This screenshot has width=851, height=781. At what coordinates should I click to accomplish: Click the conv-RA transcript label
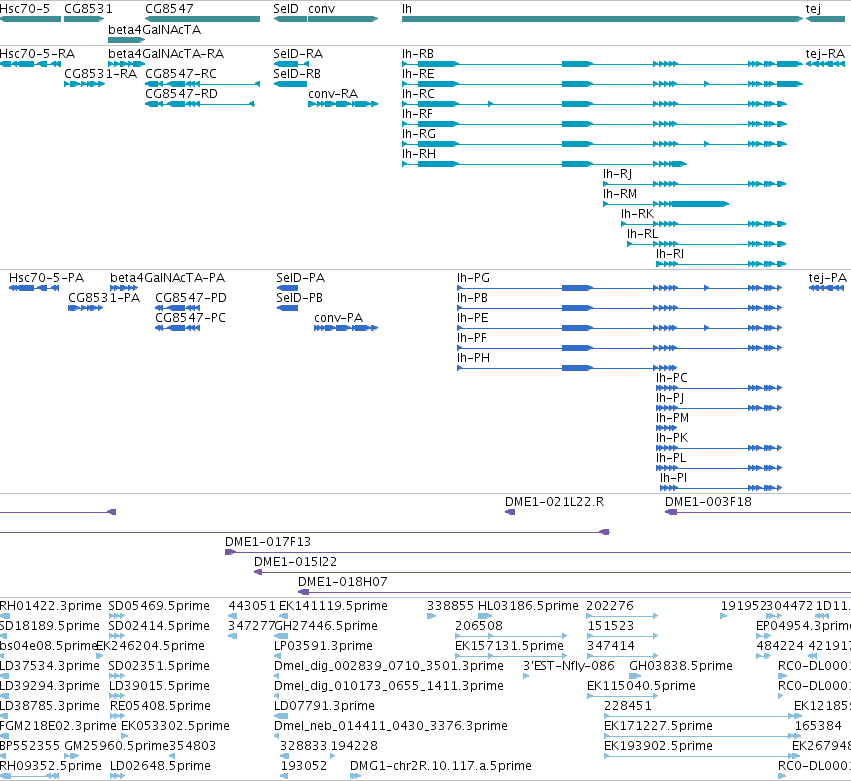pos(333,94)
